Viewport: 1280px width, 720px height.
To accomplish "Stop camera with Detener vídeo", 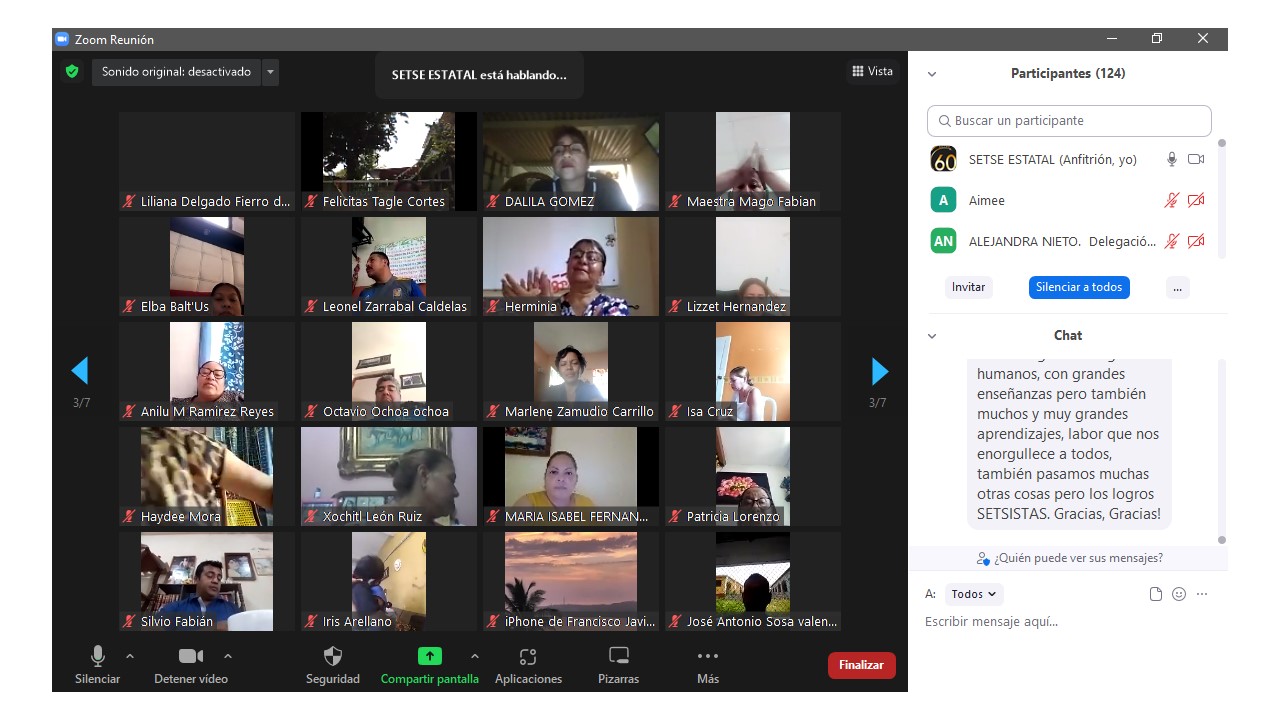I will tap(190, 657).
